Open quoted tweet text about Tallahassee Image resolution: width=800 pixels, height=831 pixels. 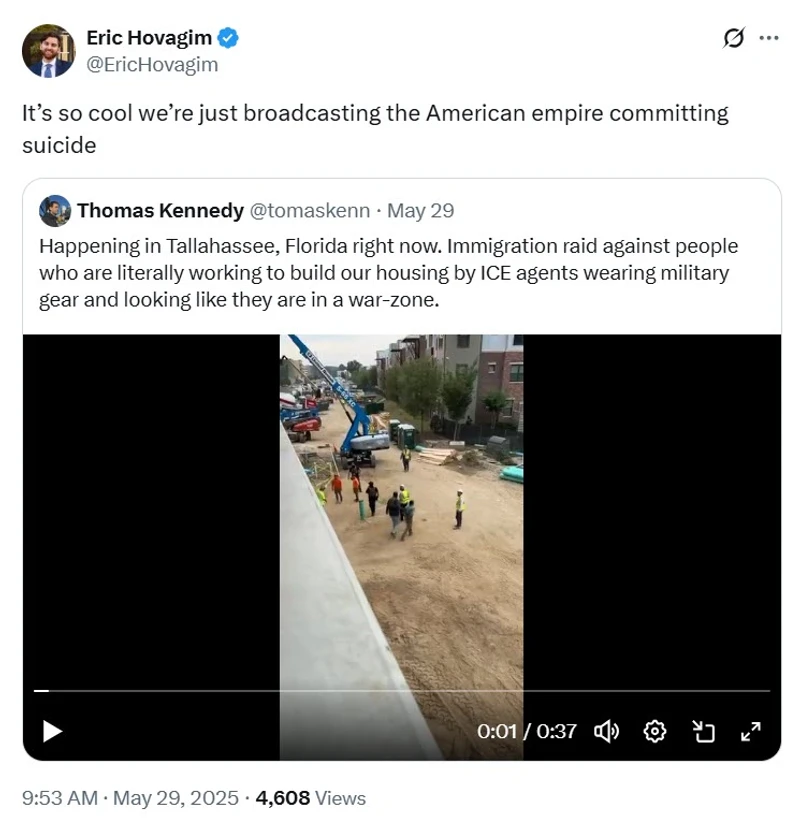390,273
